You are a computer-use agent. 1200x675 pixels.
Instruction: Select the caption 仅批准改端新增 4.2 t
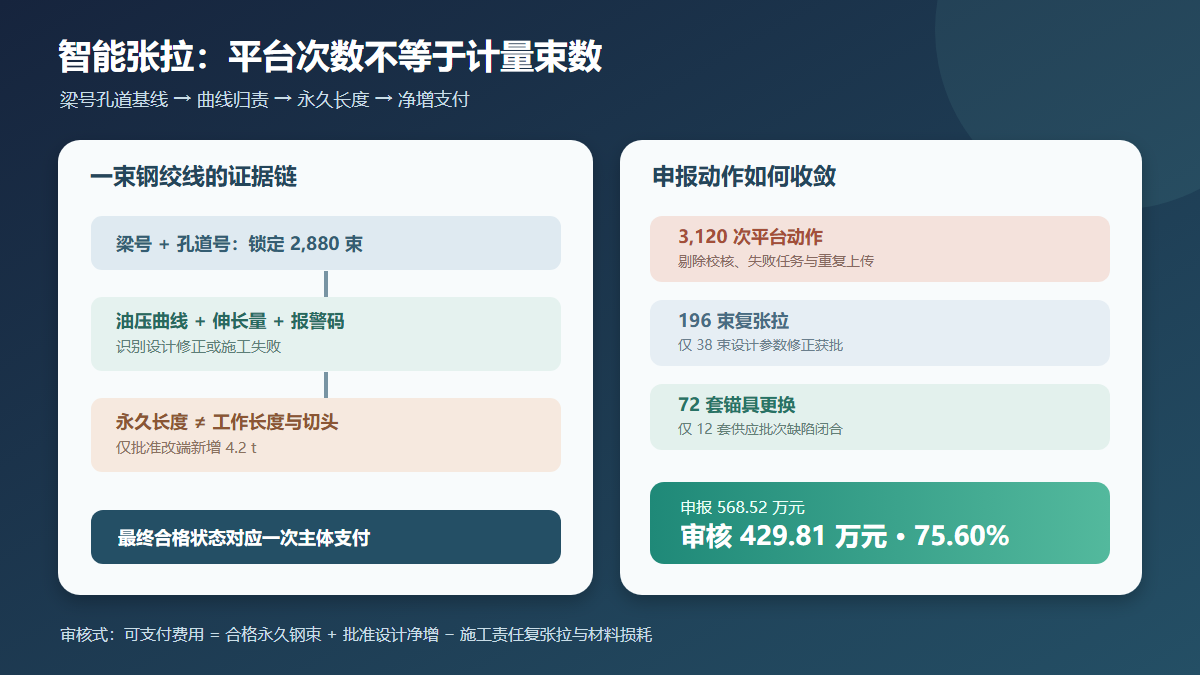[186, 448]
